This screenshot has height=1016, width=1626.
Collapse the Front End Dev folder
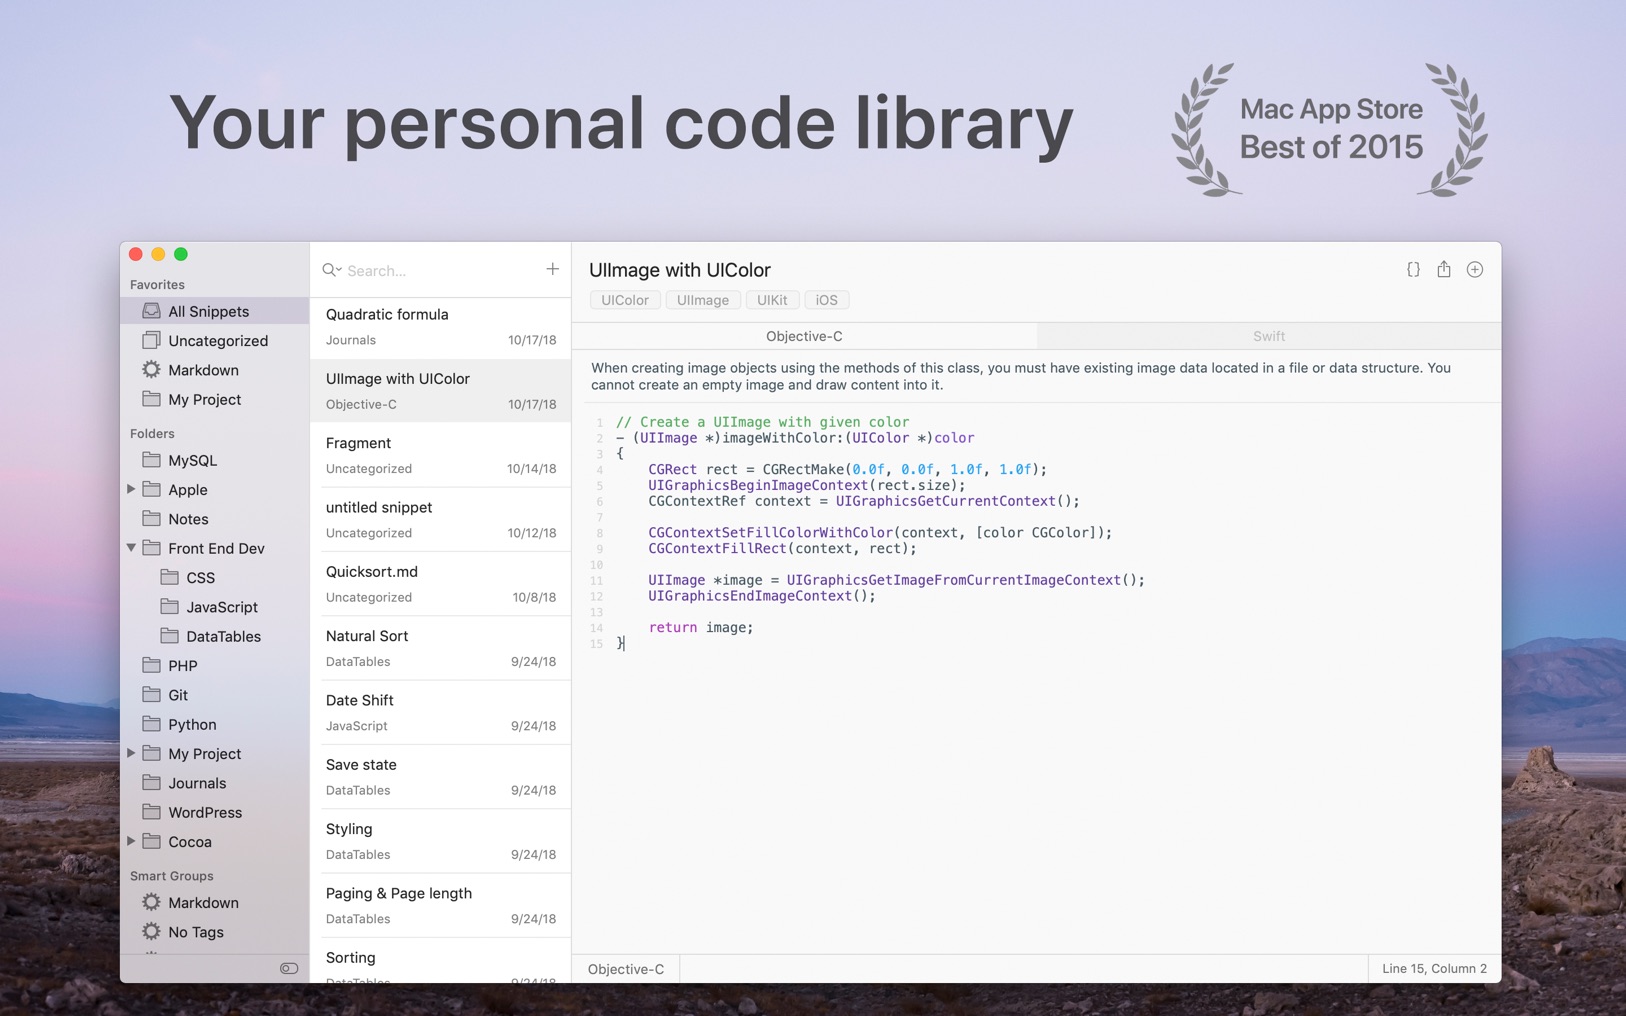[131, 548]
